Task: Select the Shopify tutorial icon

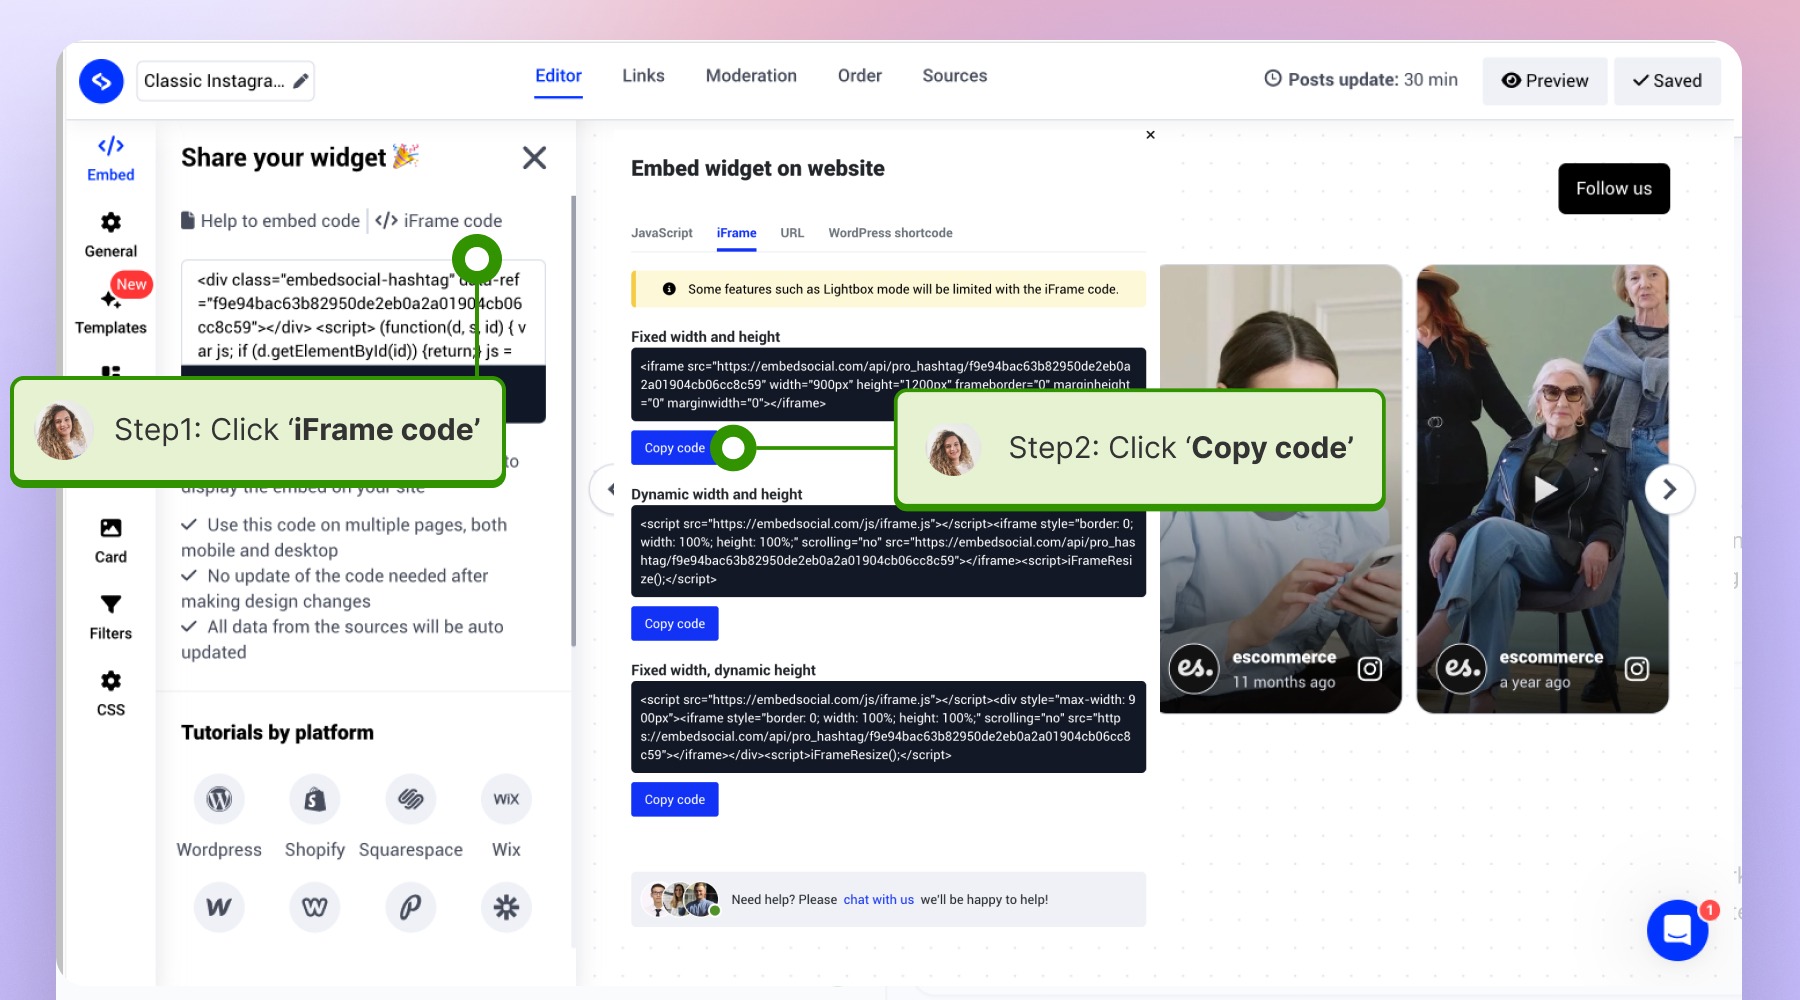Action: coord(315,799)
